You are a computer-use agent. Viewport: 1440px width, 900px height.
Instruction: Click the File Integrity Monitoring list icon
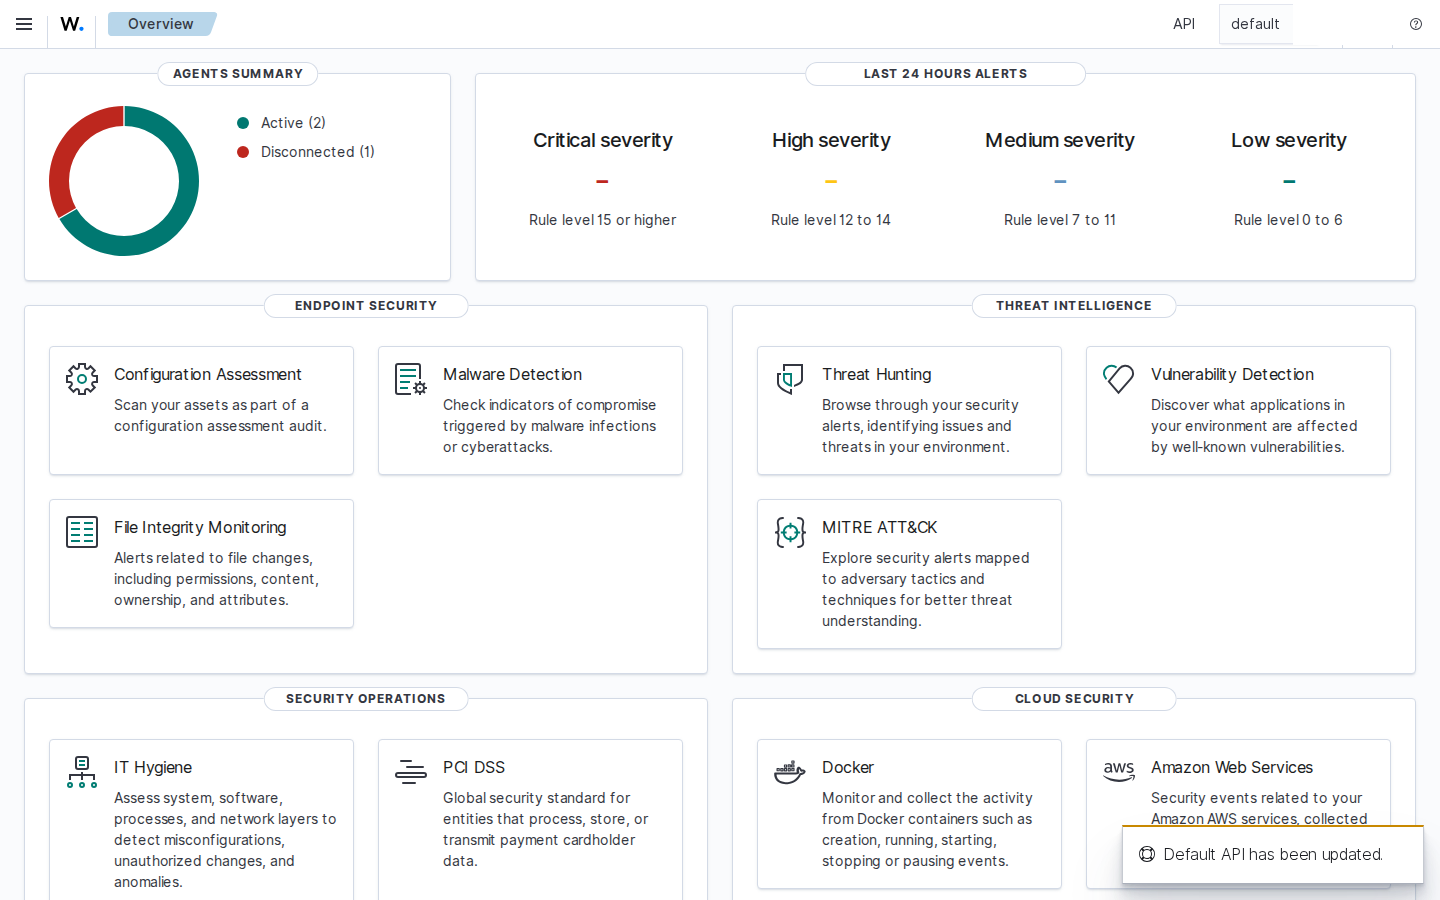click(x=82, y=532)
